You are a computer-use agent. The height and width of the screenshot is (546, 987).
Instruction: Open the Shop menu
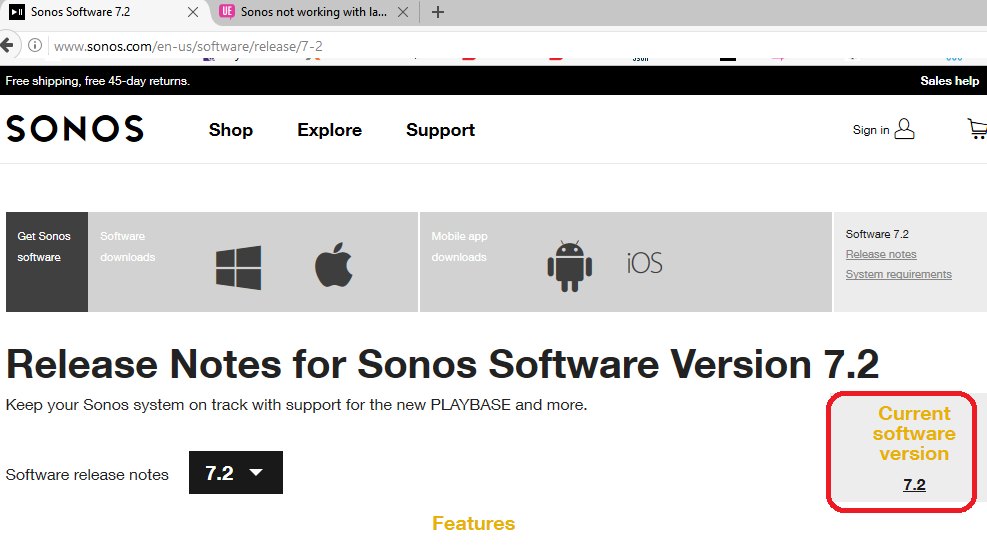230,130
